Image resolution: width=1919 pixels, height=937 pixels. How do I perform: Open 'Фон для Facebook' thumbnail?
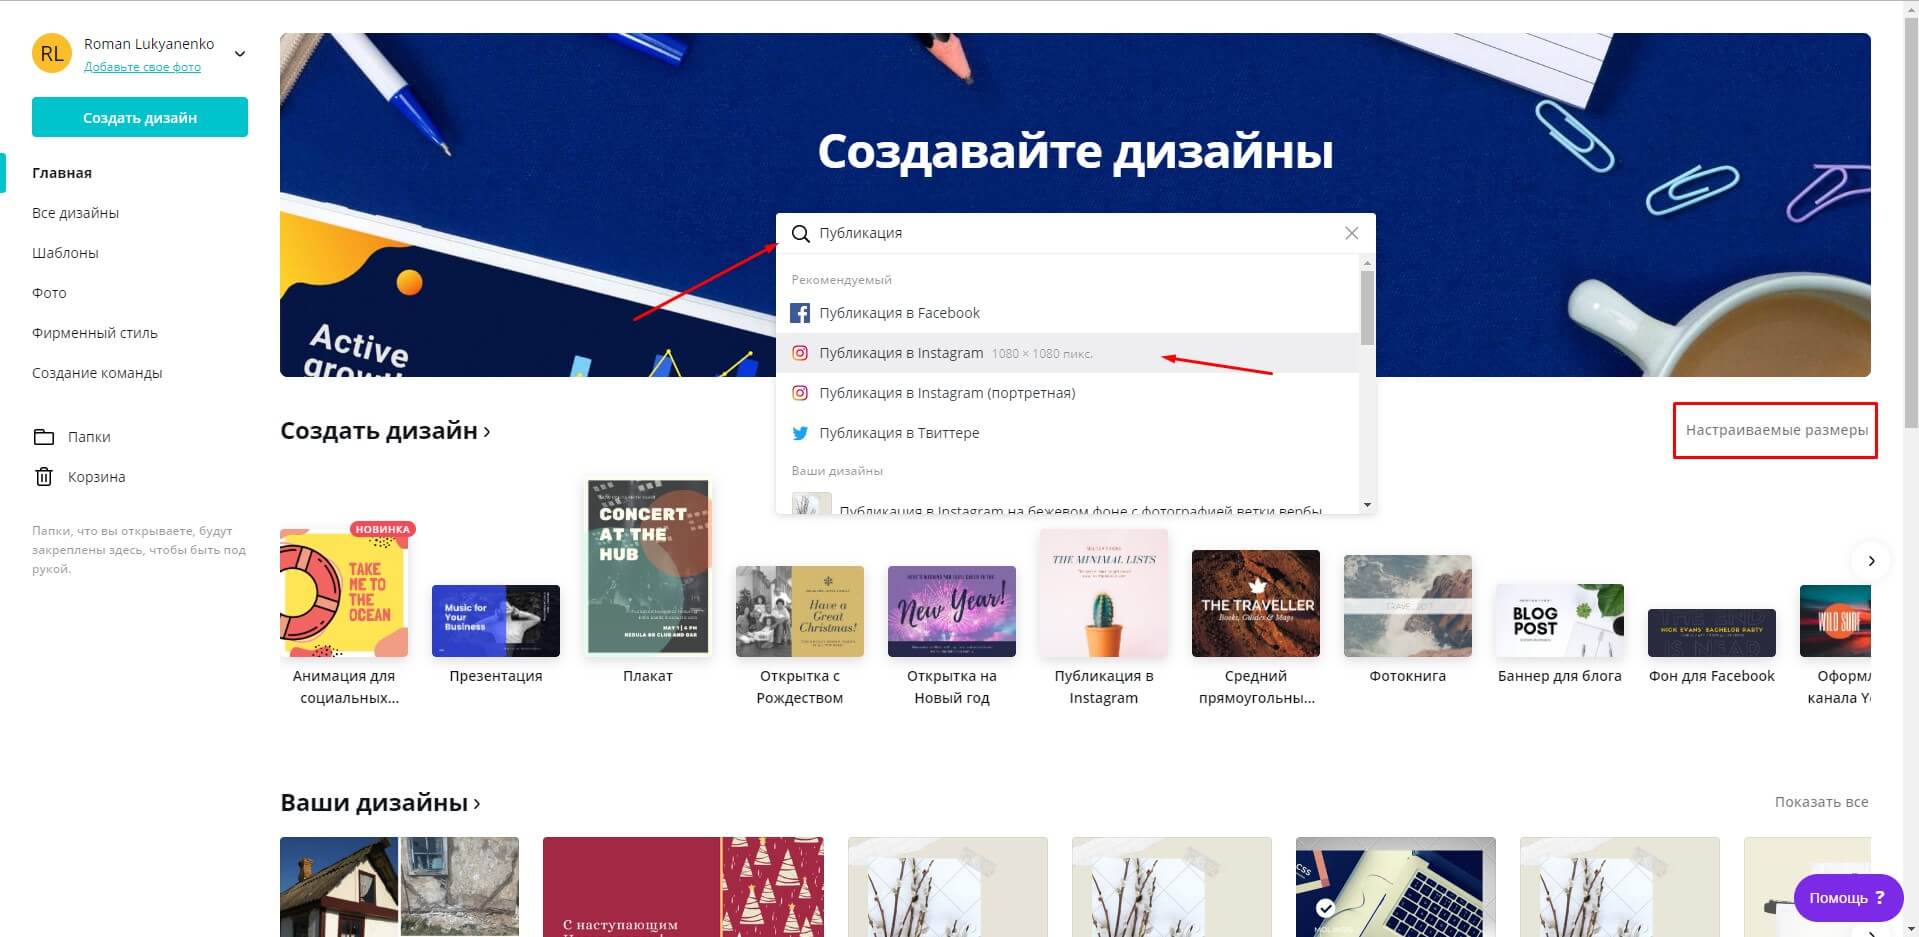point(1712,633)
